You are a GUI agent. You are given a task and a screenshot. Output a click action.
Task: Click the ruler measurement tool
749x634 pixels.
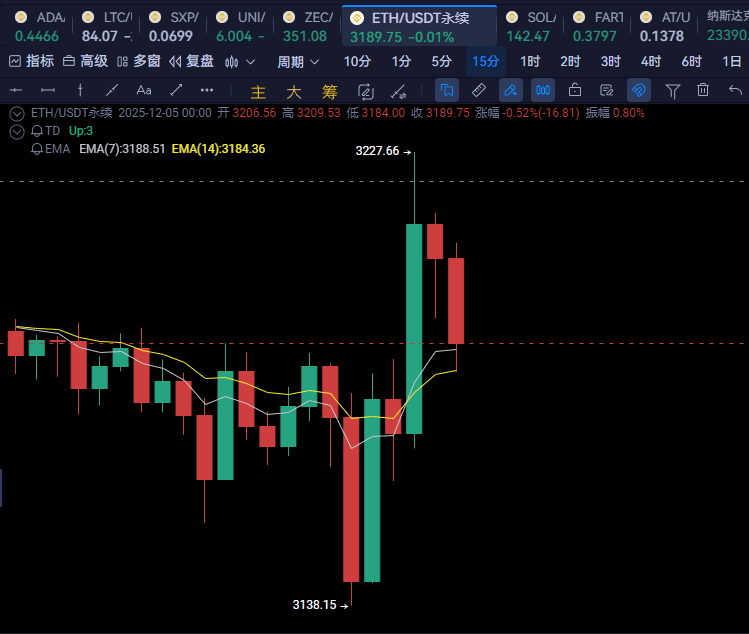[479, 90]
